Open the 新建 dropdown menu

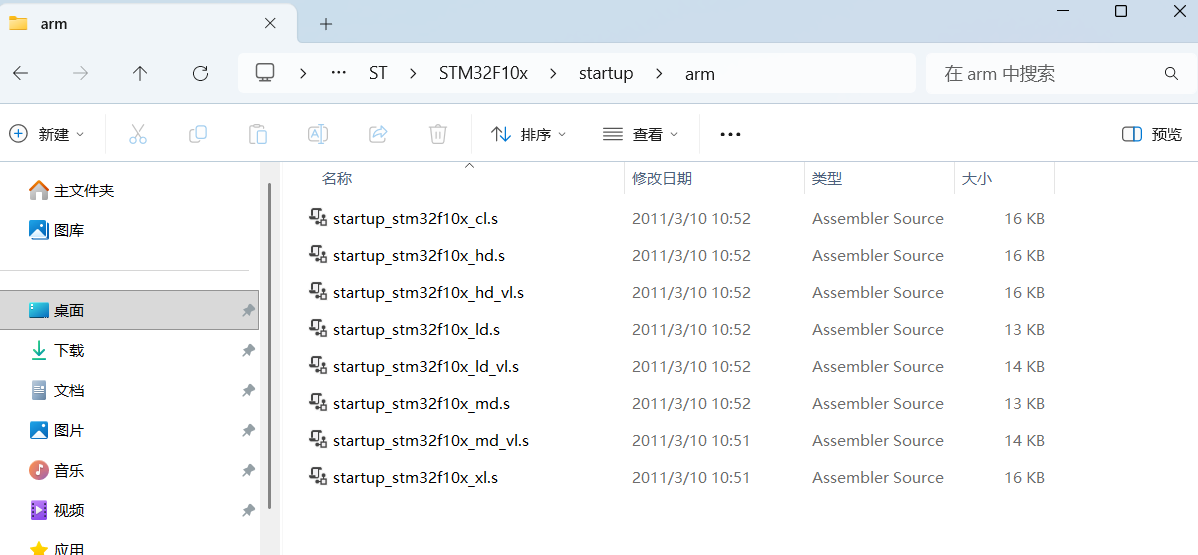(47, 135)
